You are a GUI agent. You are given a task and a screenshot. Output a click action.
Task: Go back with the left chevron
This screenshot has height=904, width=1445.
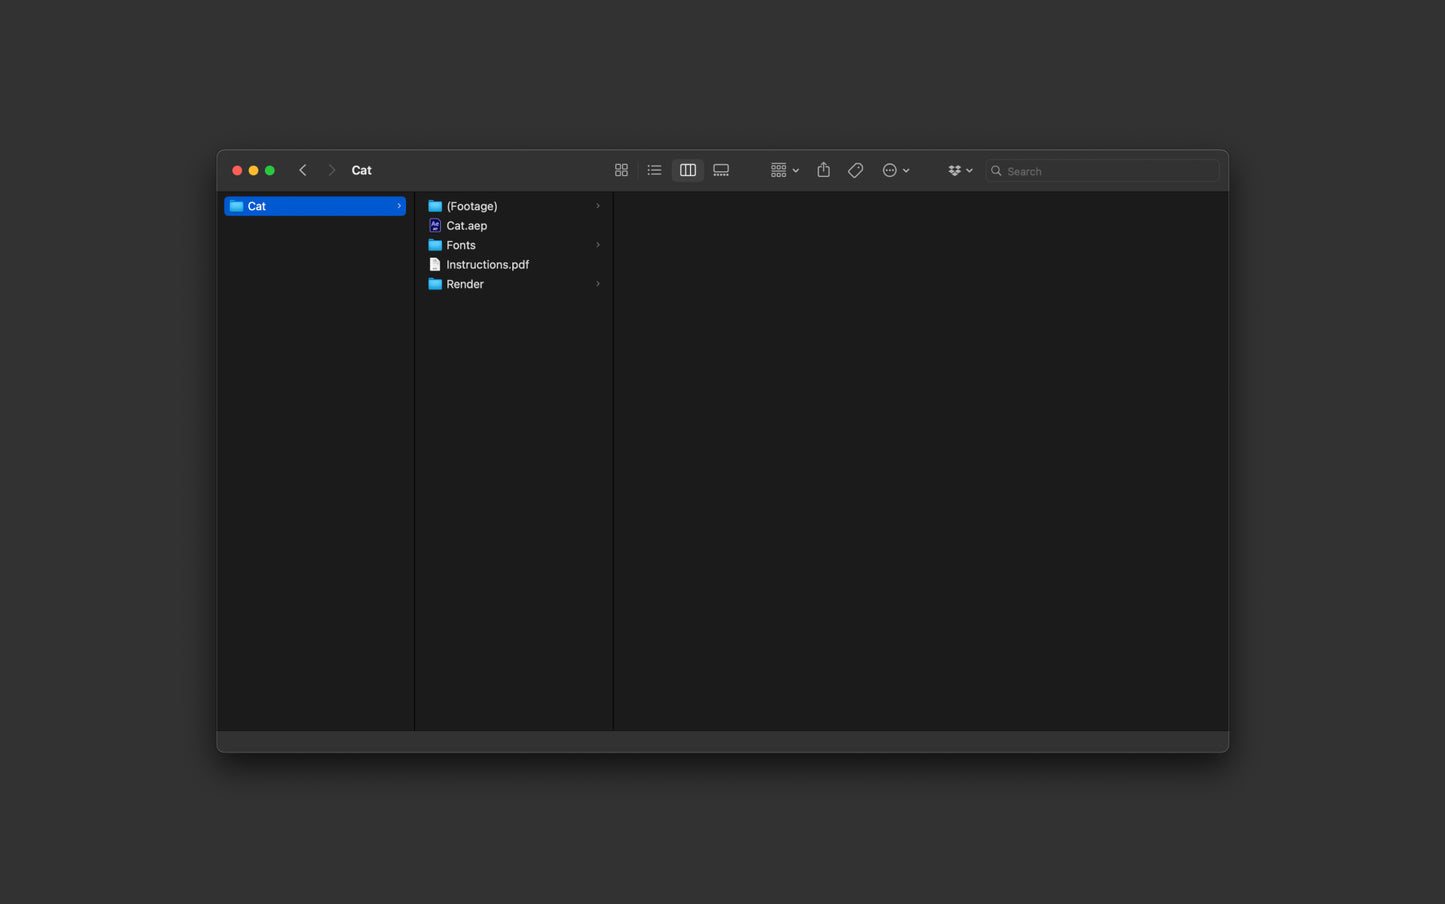[x=303, y=170]
